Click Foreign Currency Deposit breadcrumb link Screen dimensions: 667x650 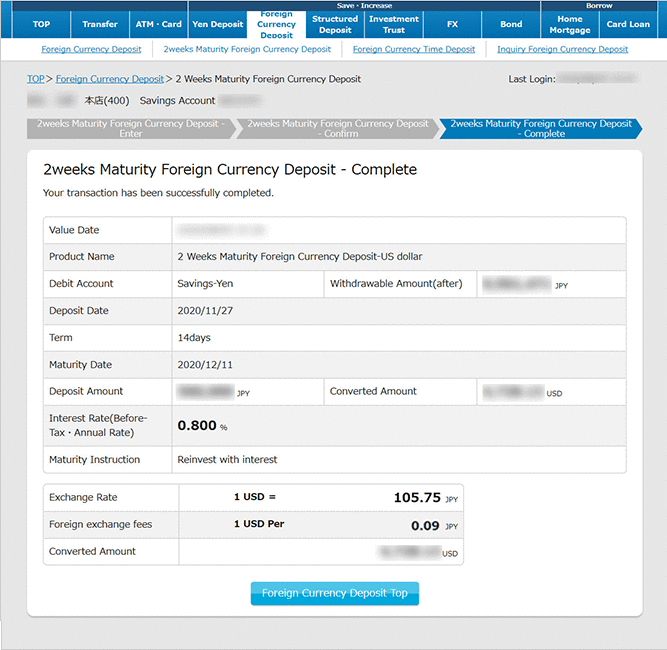click(x=110, y=79)
